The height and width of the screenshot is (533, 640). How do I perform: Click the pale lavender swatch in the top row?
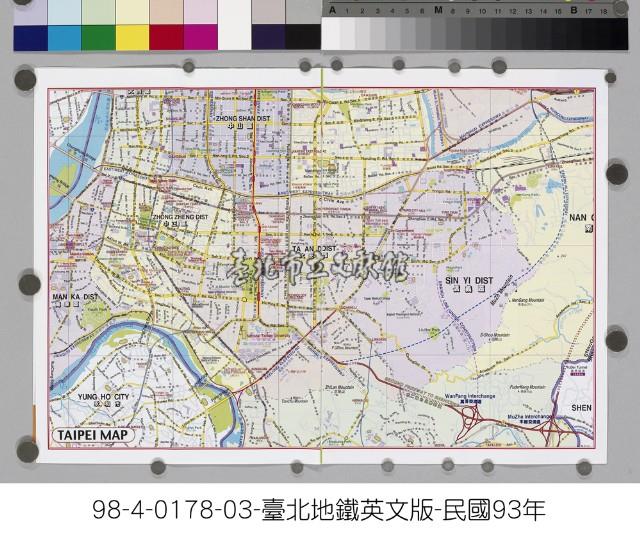point(31,12)
